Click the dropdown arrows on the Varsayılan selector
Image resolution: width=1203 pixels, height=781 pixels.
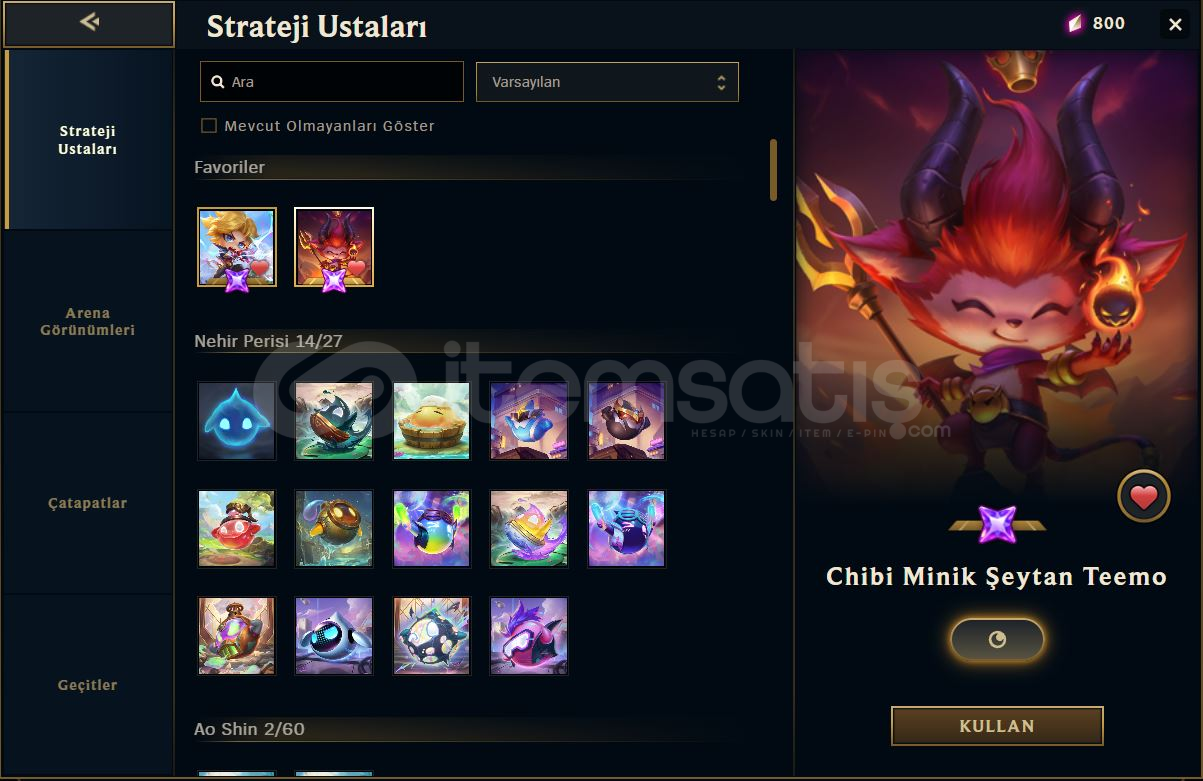(721, 83)
